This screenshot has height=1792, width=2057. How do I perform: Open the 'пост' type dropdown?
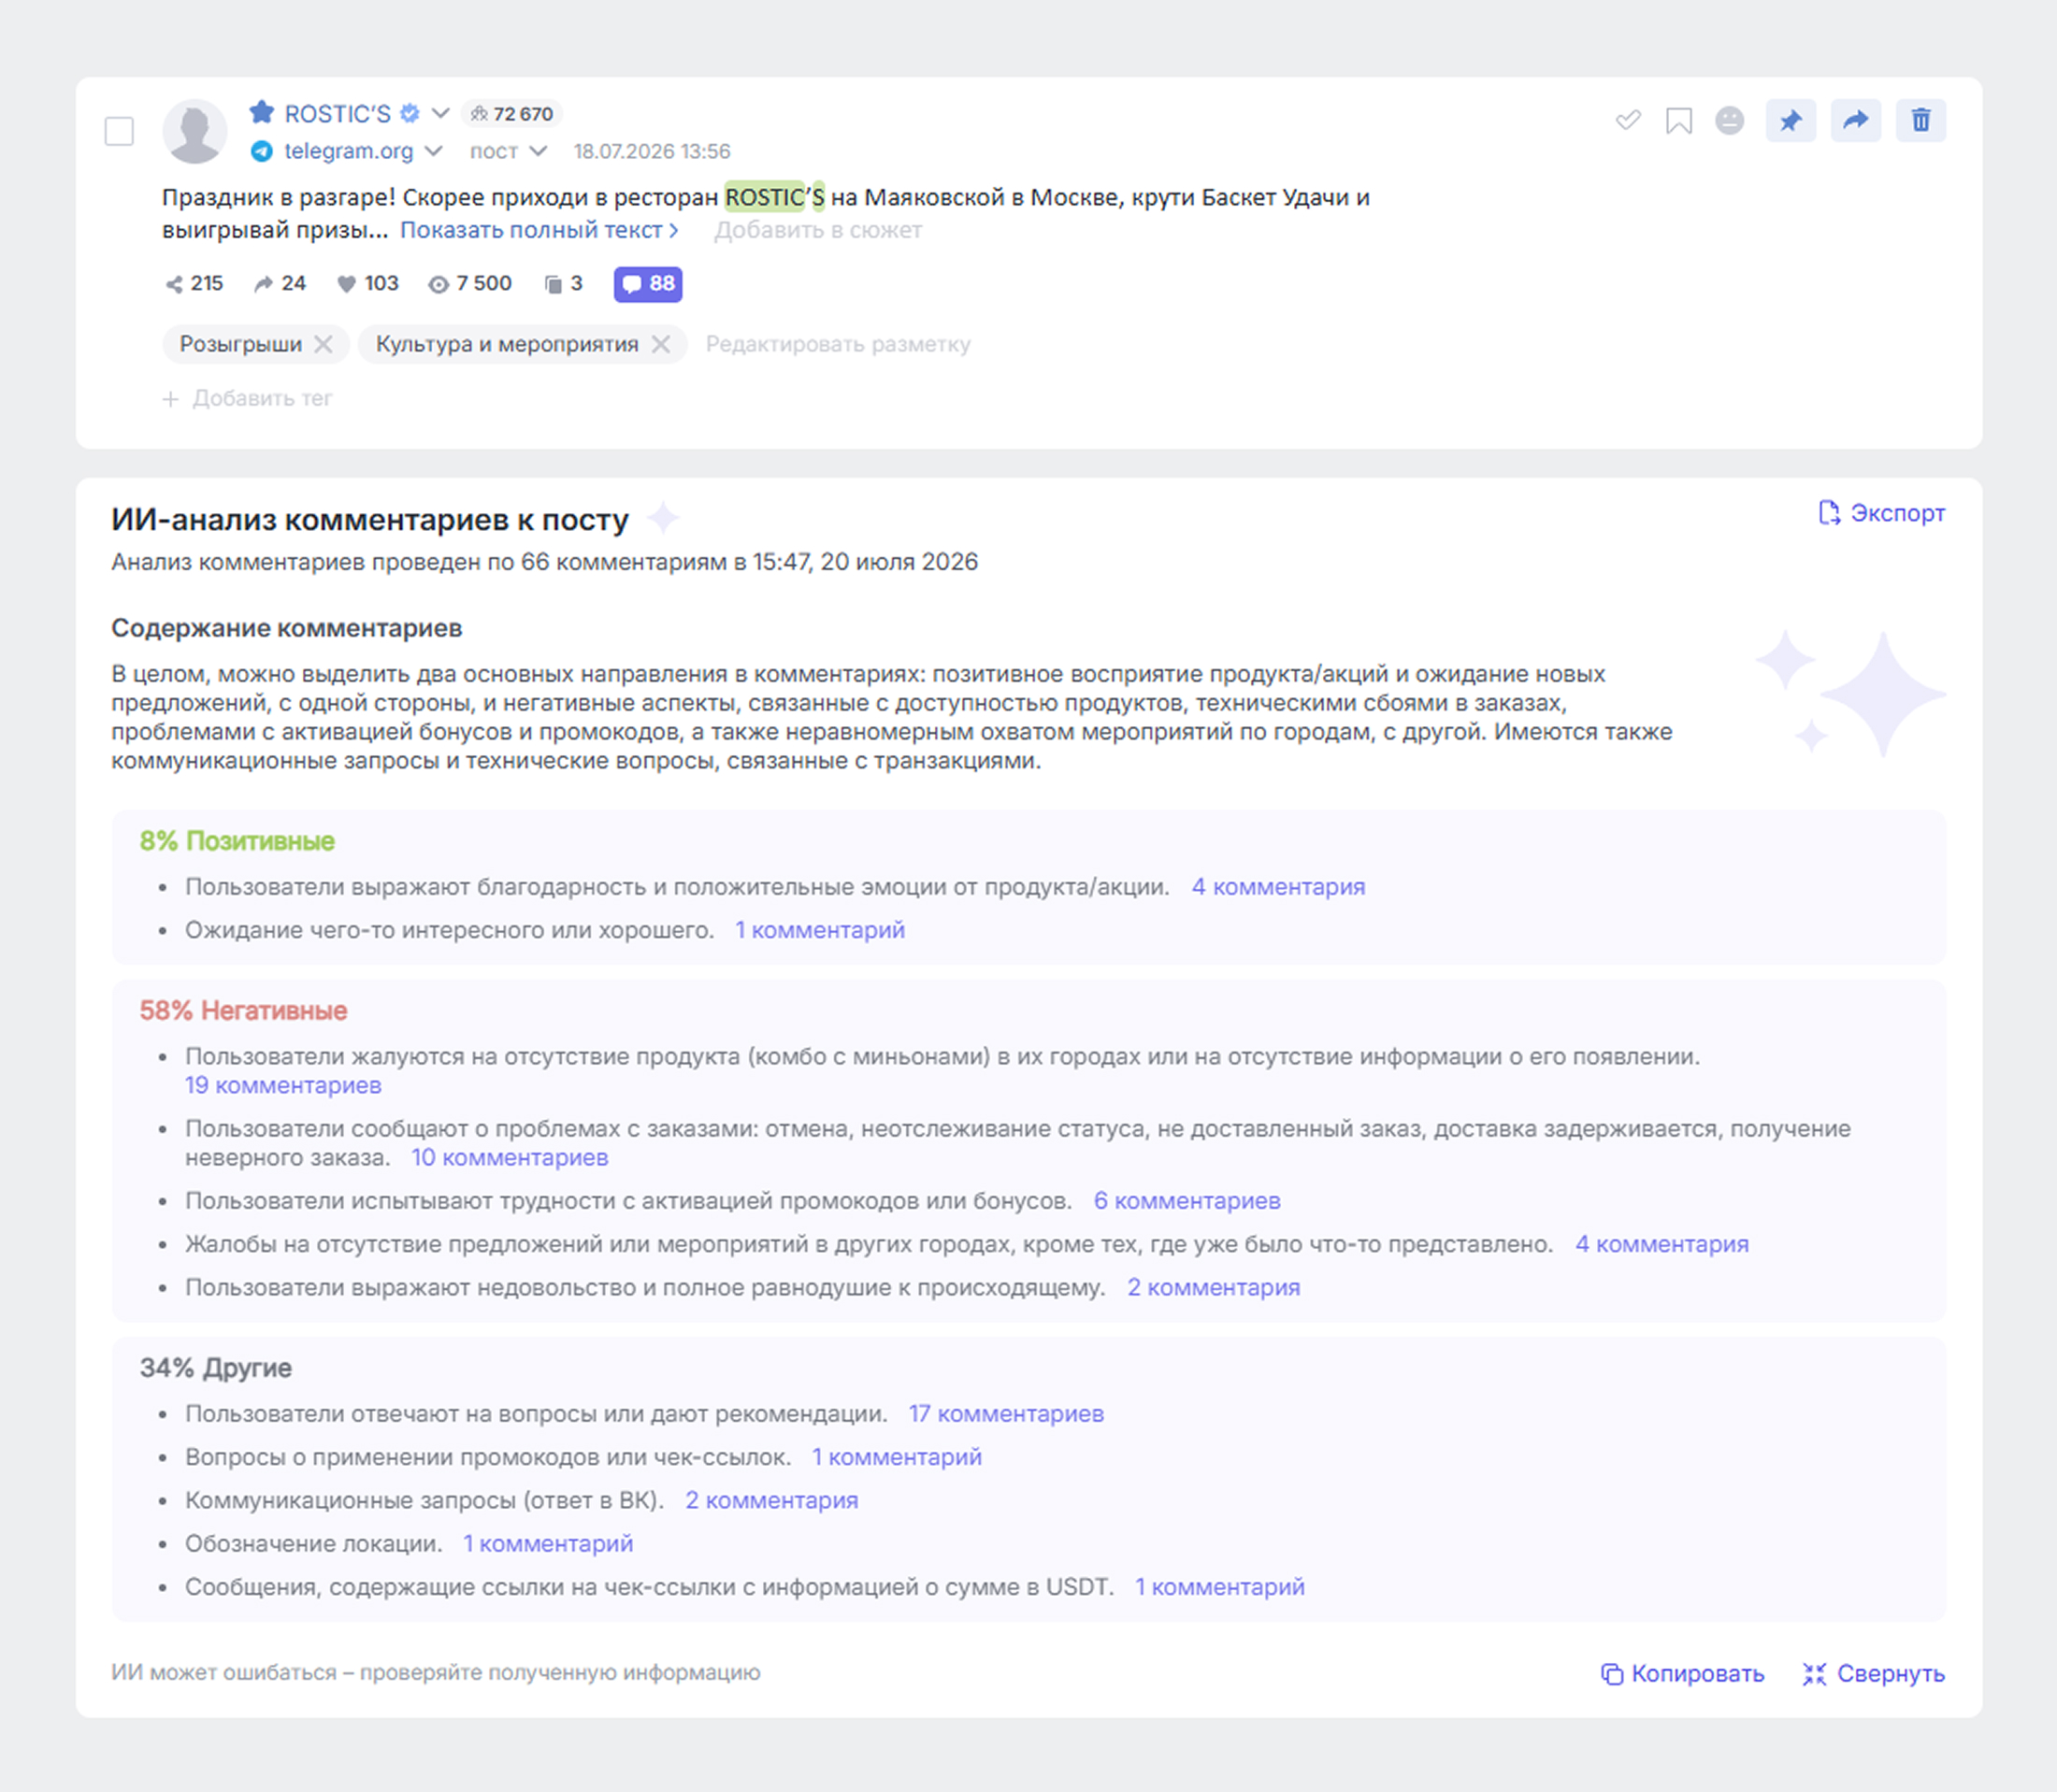click(509, 151)
